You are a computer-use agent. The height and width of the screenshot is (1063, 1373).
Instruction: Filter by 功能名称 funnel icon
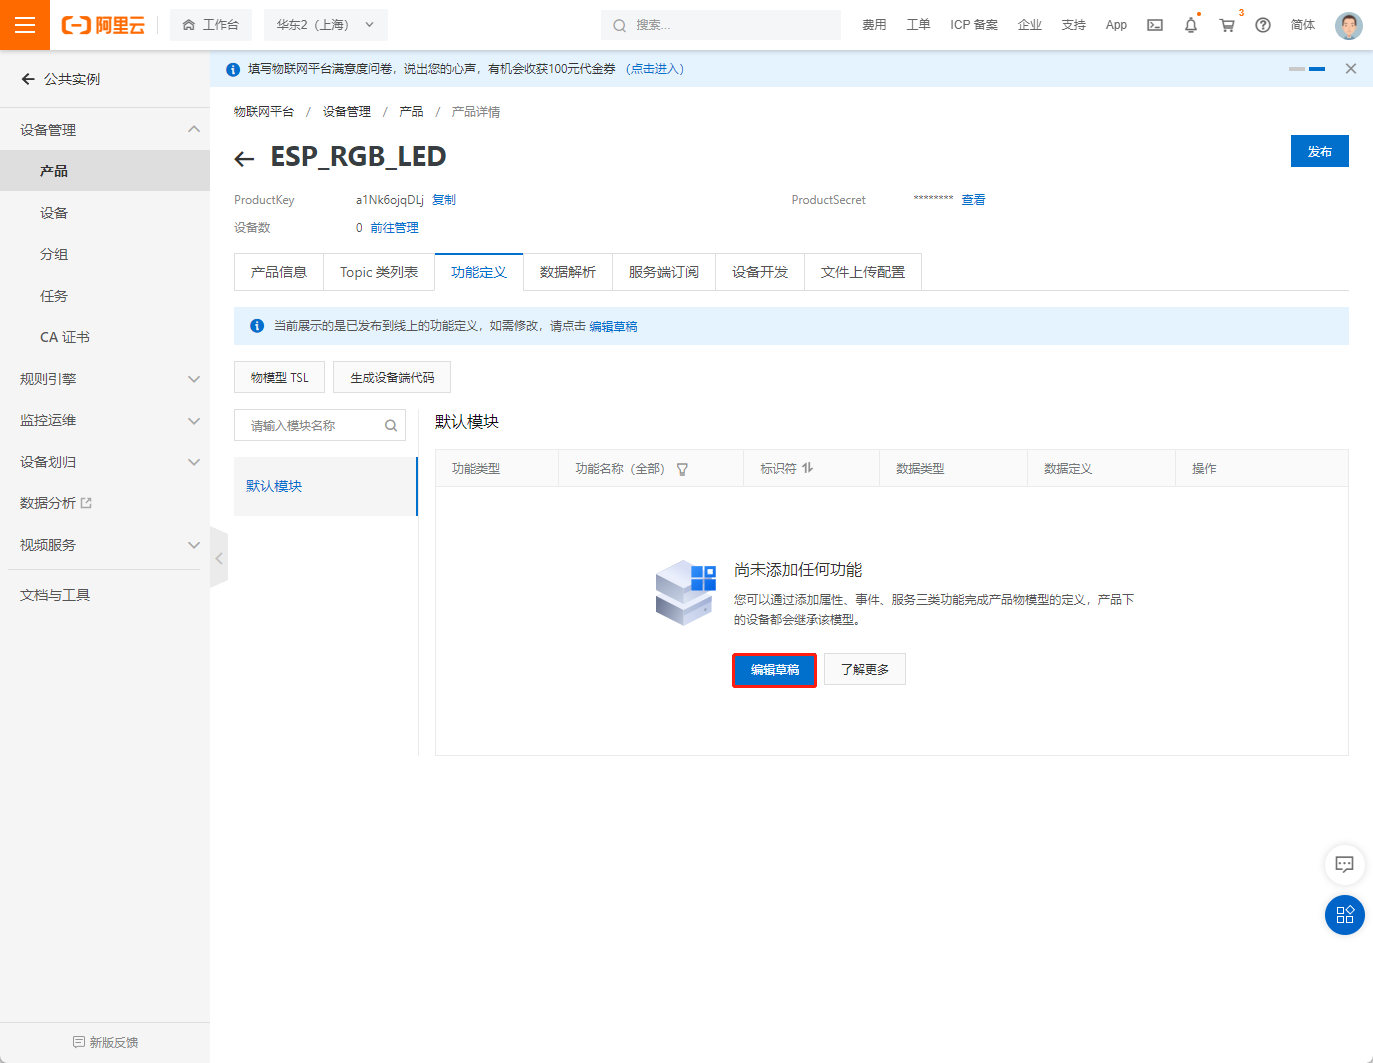coord(682,469)
